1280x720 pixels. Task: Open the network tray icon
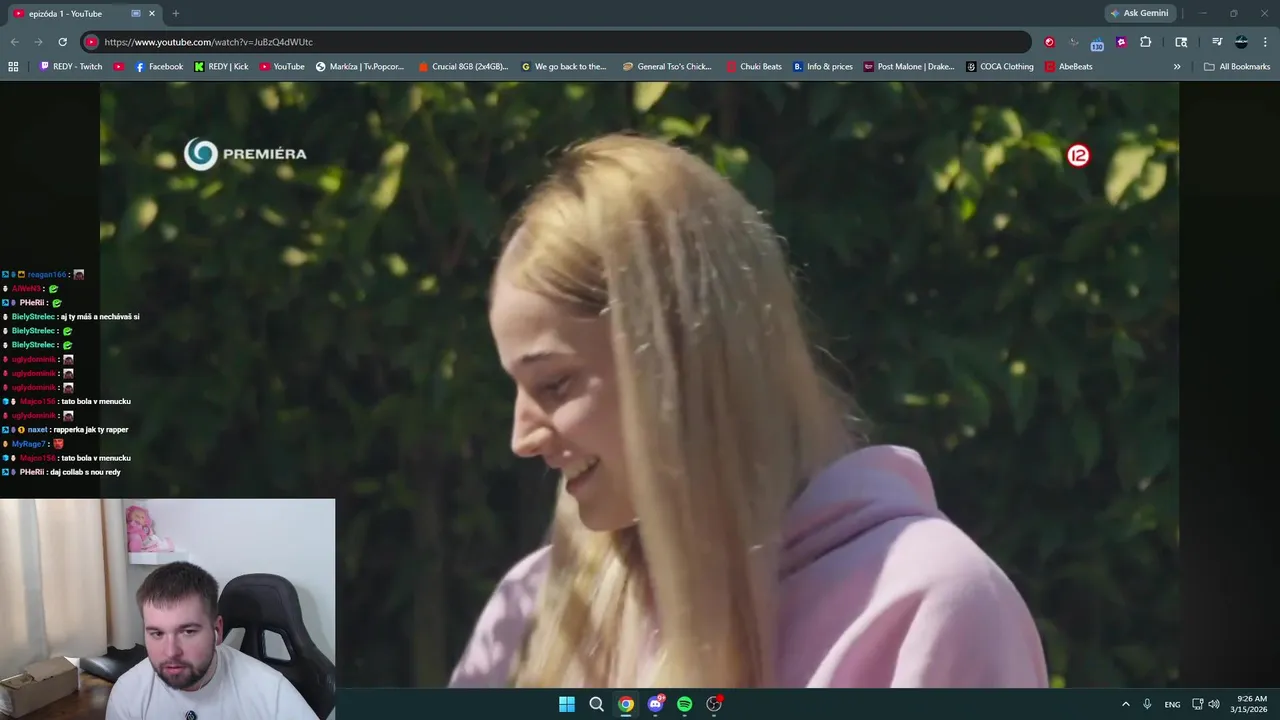click(1198, 704)
